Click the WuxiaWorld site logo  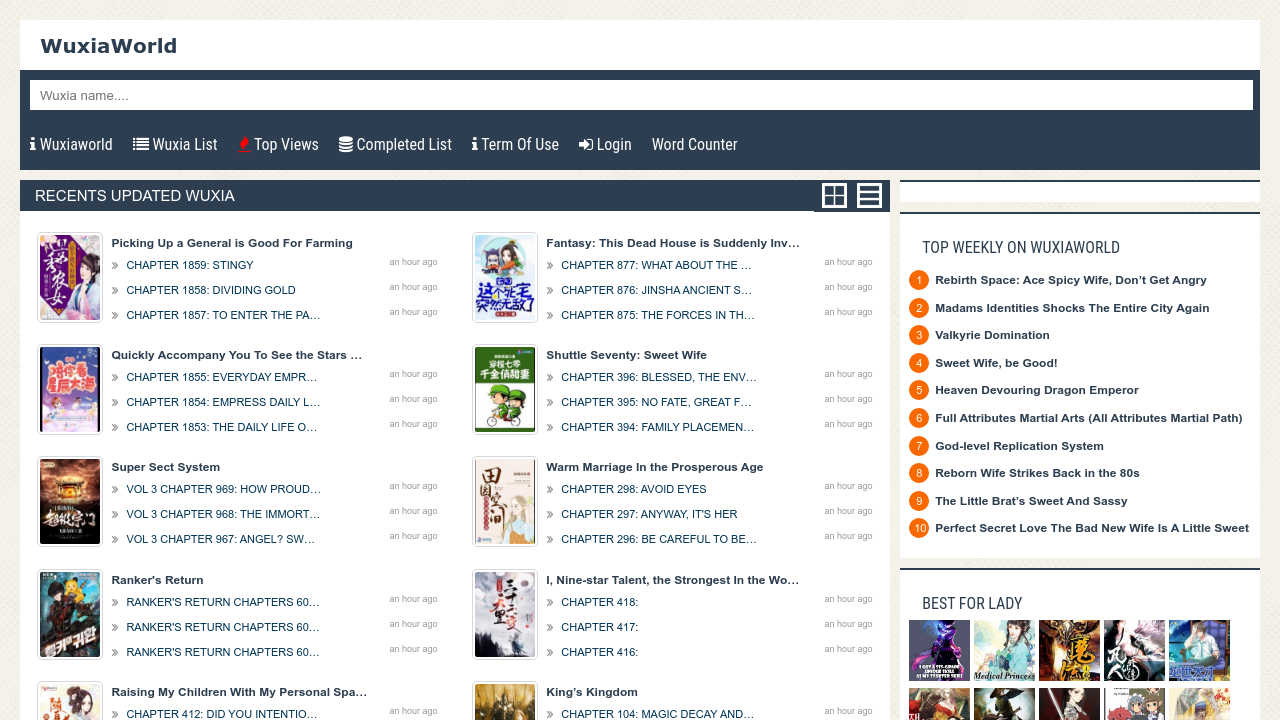pyautogui.click(x=108, y=46)
